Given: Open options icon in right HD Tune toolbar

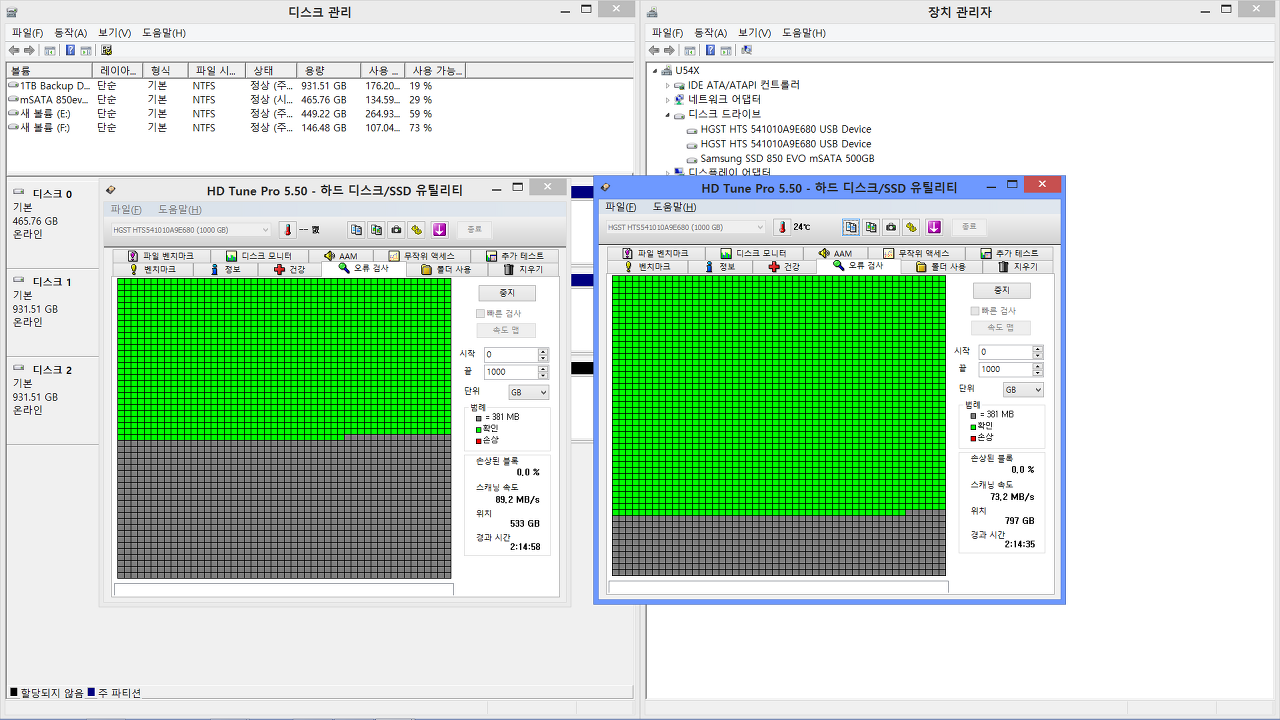Looking at the screenshot, I should [x=911, y=227].
